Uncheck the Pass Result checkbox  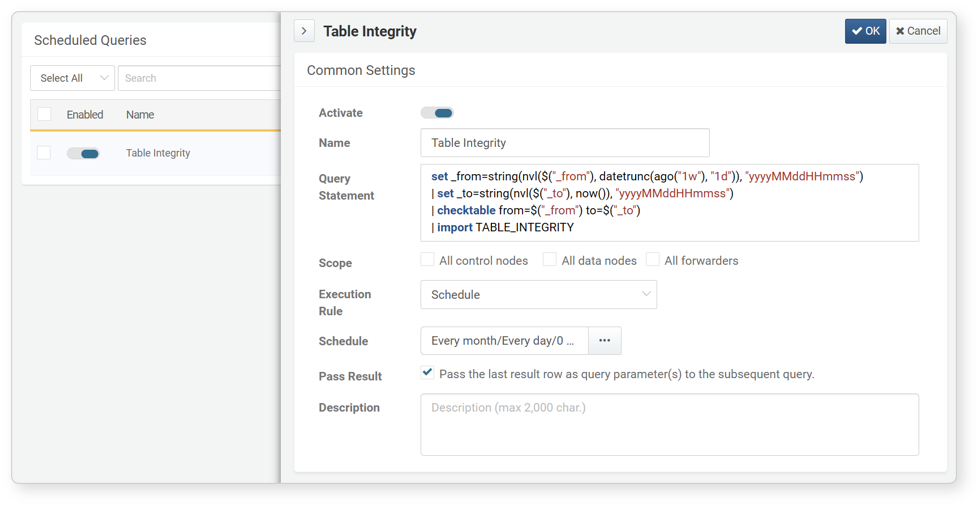[x=428, y=373]
